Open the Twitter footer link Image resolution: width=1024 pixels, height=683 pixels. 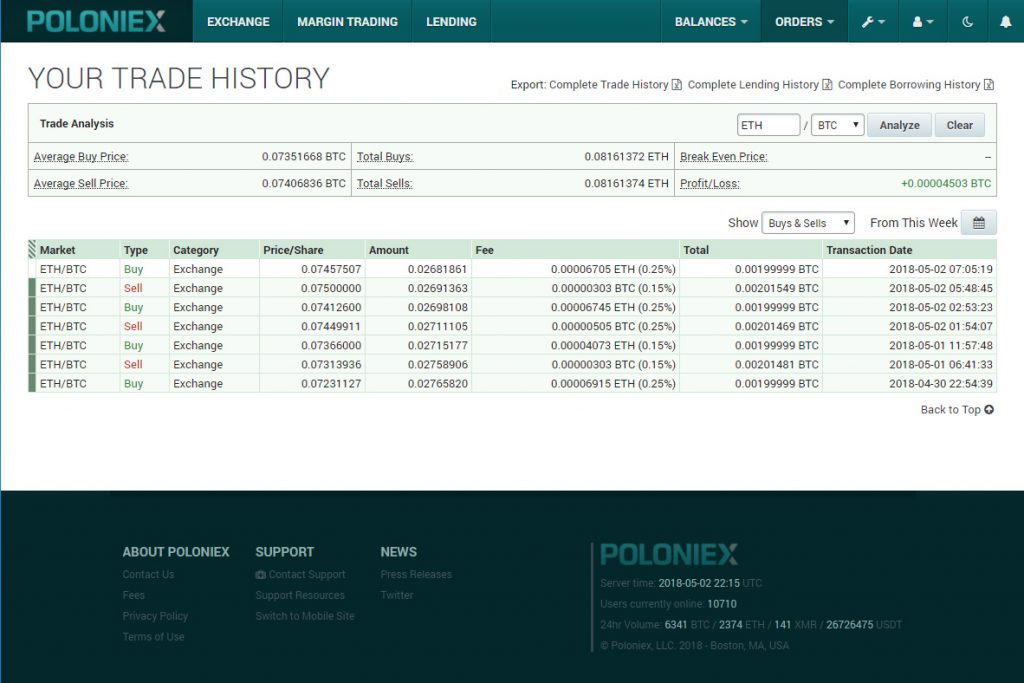coord(397,596)
